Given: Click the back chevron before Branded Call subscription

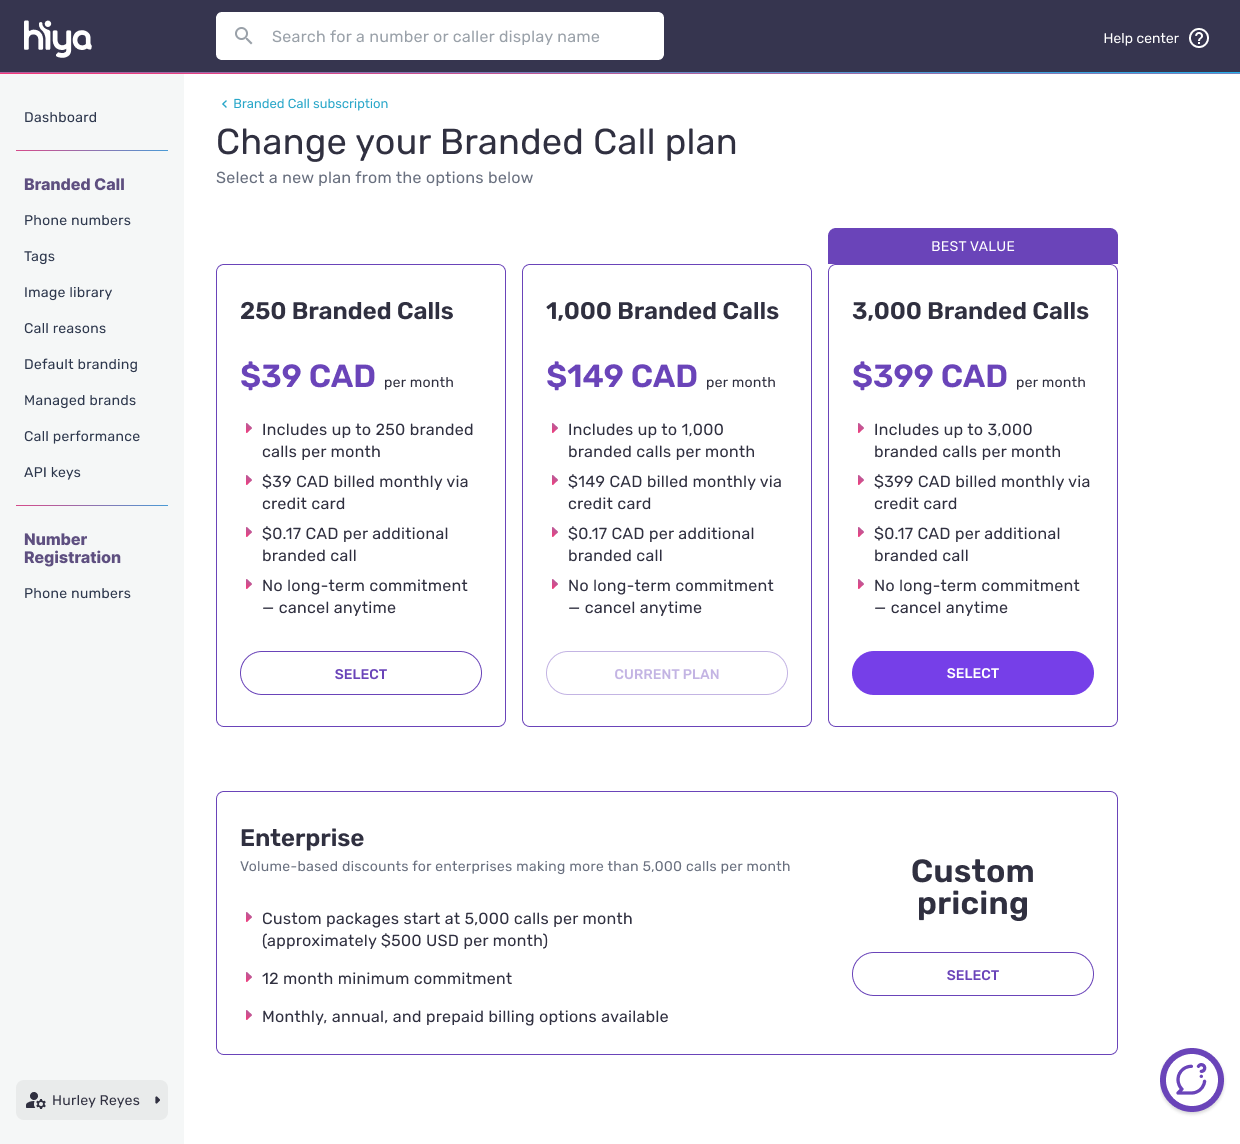Looking at the screenshot, I should pyautogui.click(x=224, y=104).
